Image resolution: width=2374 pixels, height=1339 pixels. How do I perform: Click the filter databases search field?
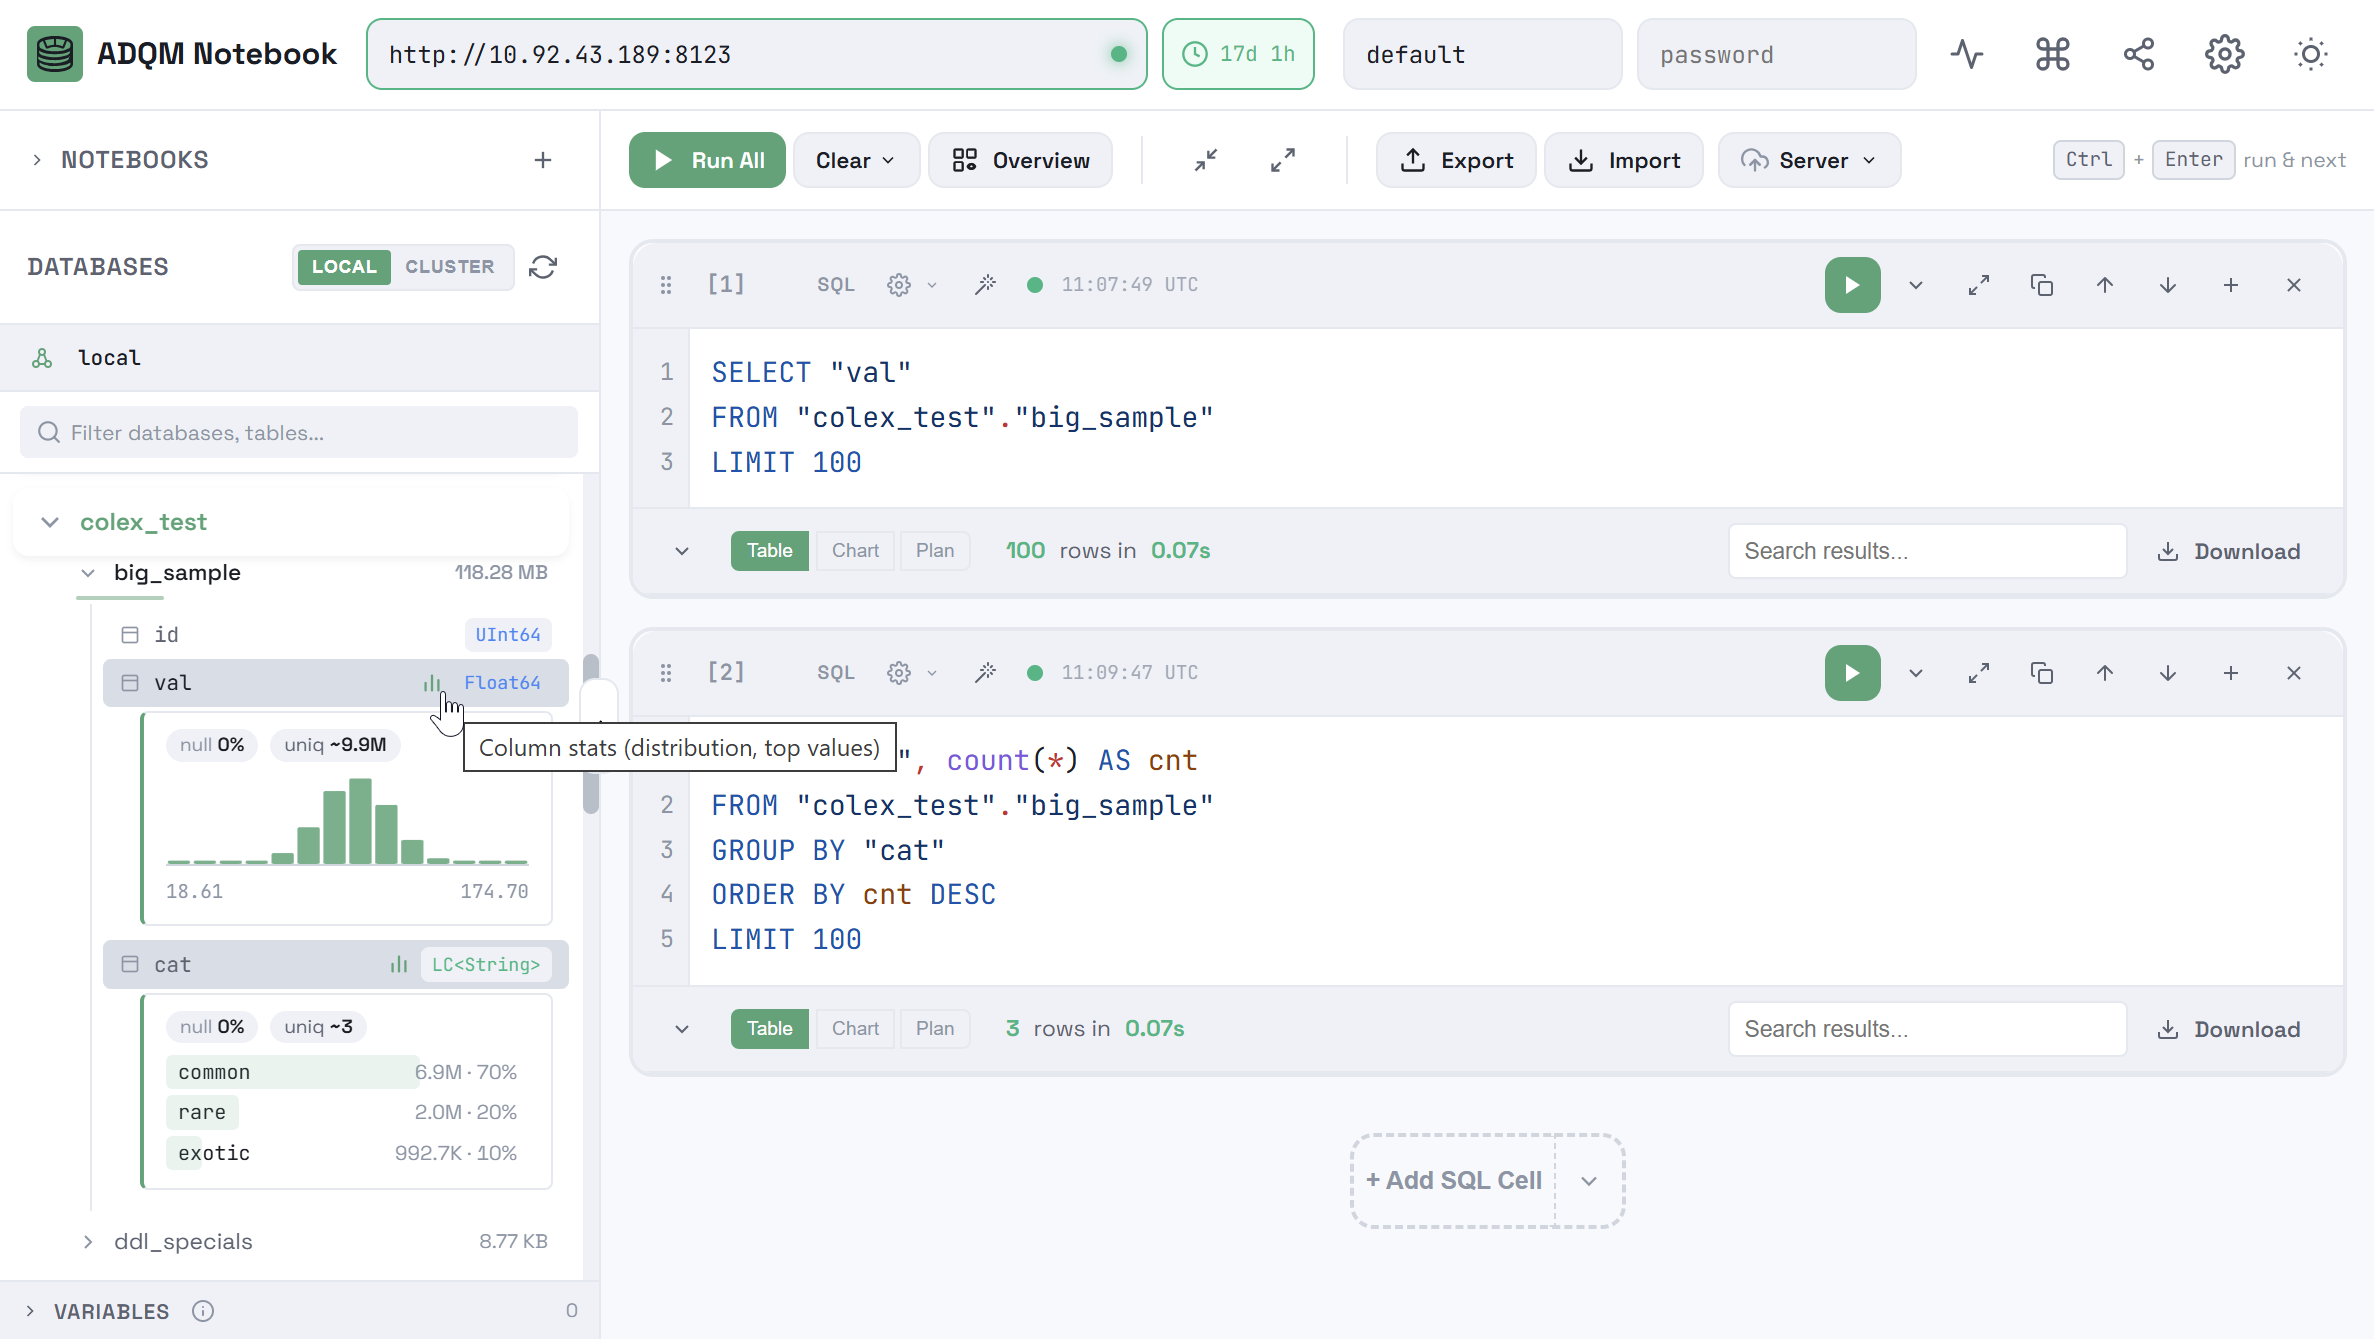coord(299,432)
